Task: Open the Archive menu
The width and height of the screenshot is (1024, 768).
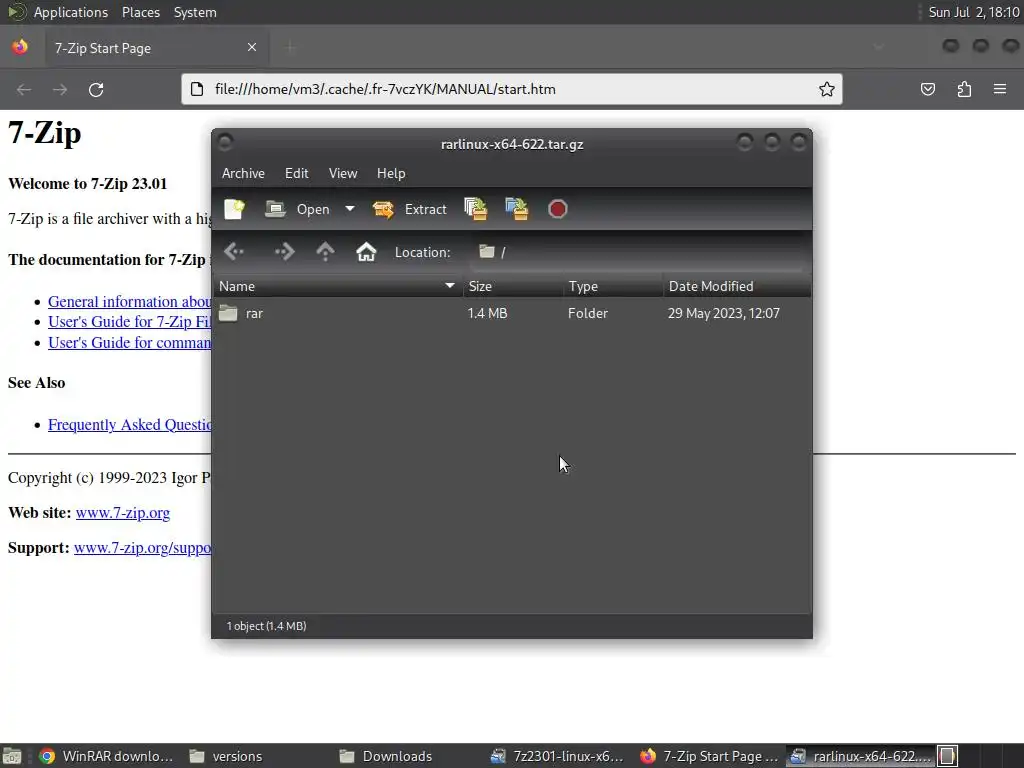Action: pyautogui.click(x=243, y=173)
